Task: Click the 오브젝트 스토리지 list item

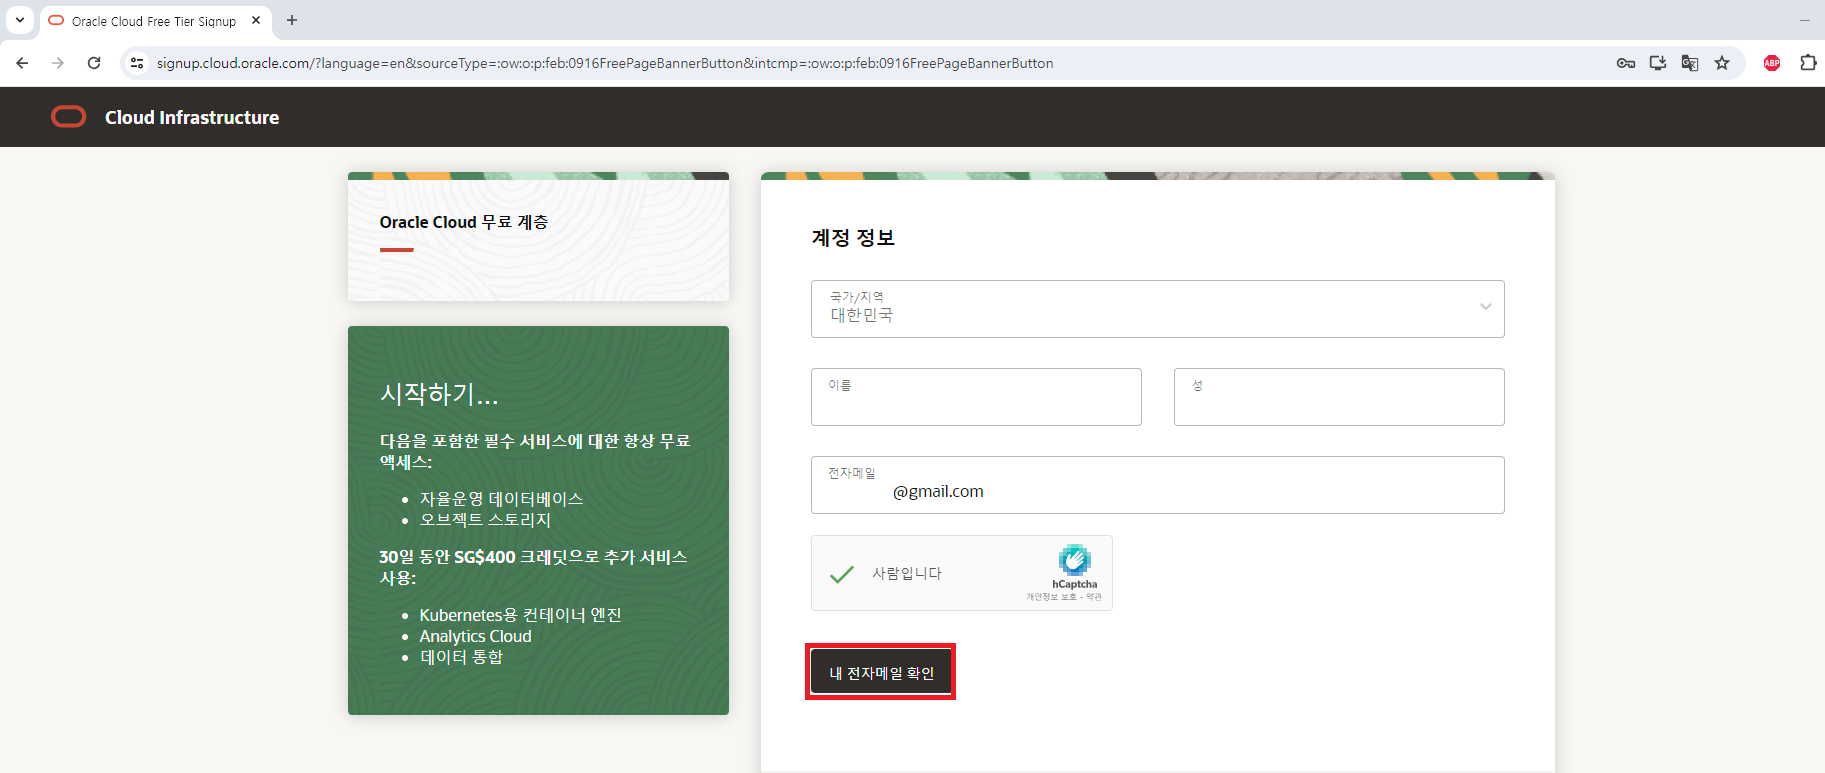Action: click(485, 519)
